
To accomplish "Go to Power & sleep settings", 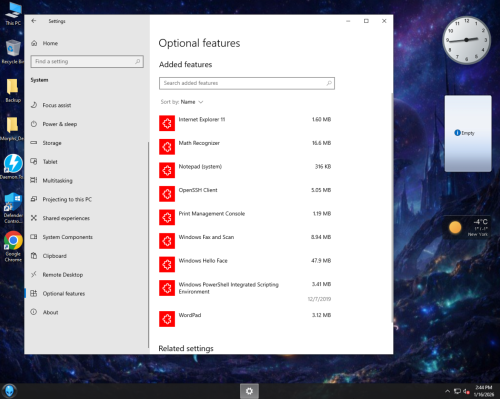I will [86, 124].
